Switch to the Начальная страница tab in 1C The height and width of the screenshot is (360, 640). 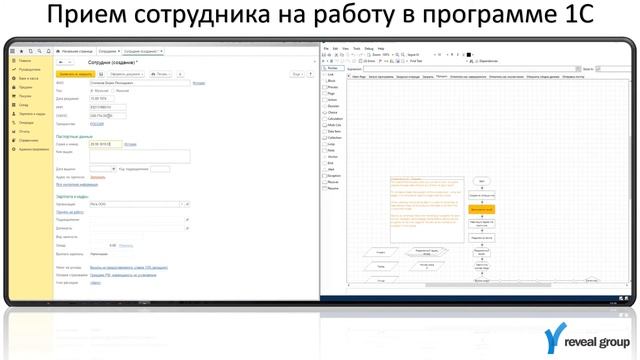click(74, 51)
